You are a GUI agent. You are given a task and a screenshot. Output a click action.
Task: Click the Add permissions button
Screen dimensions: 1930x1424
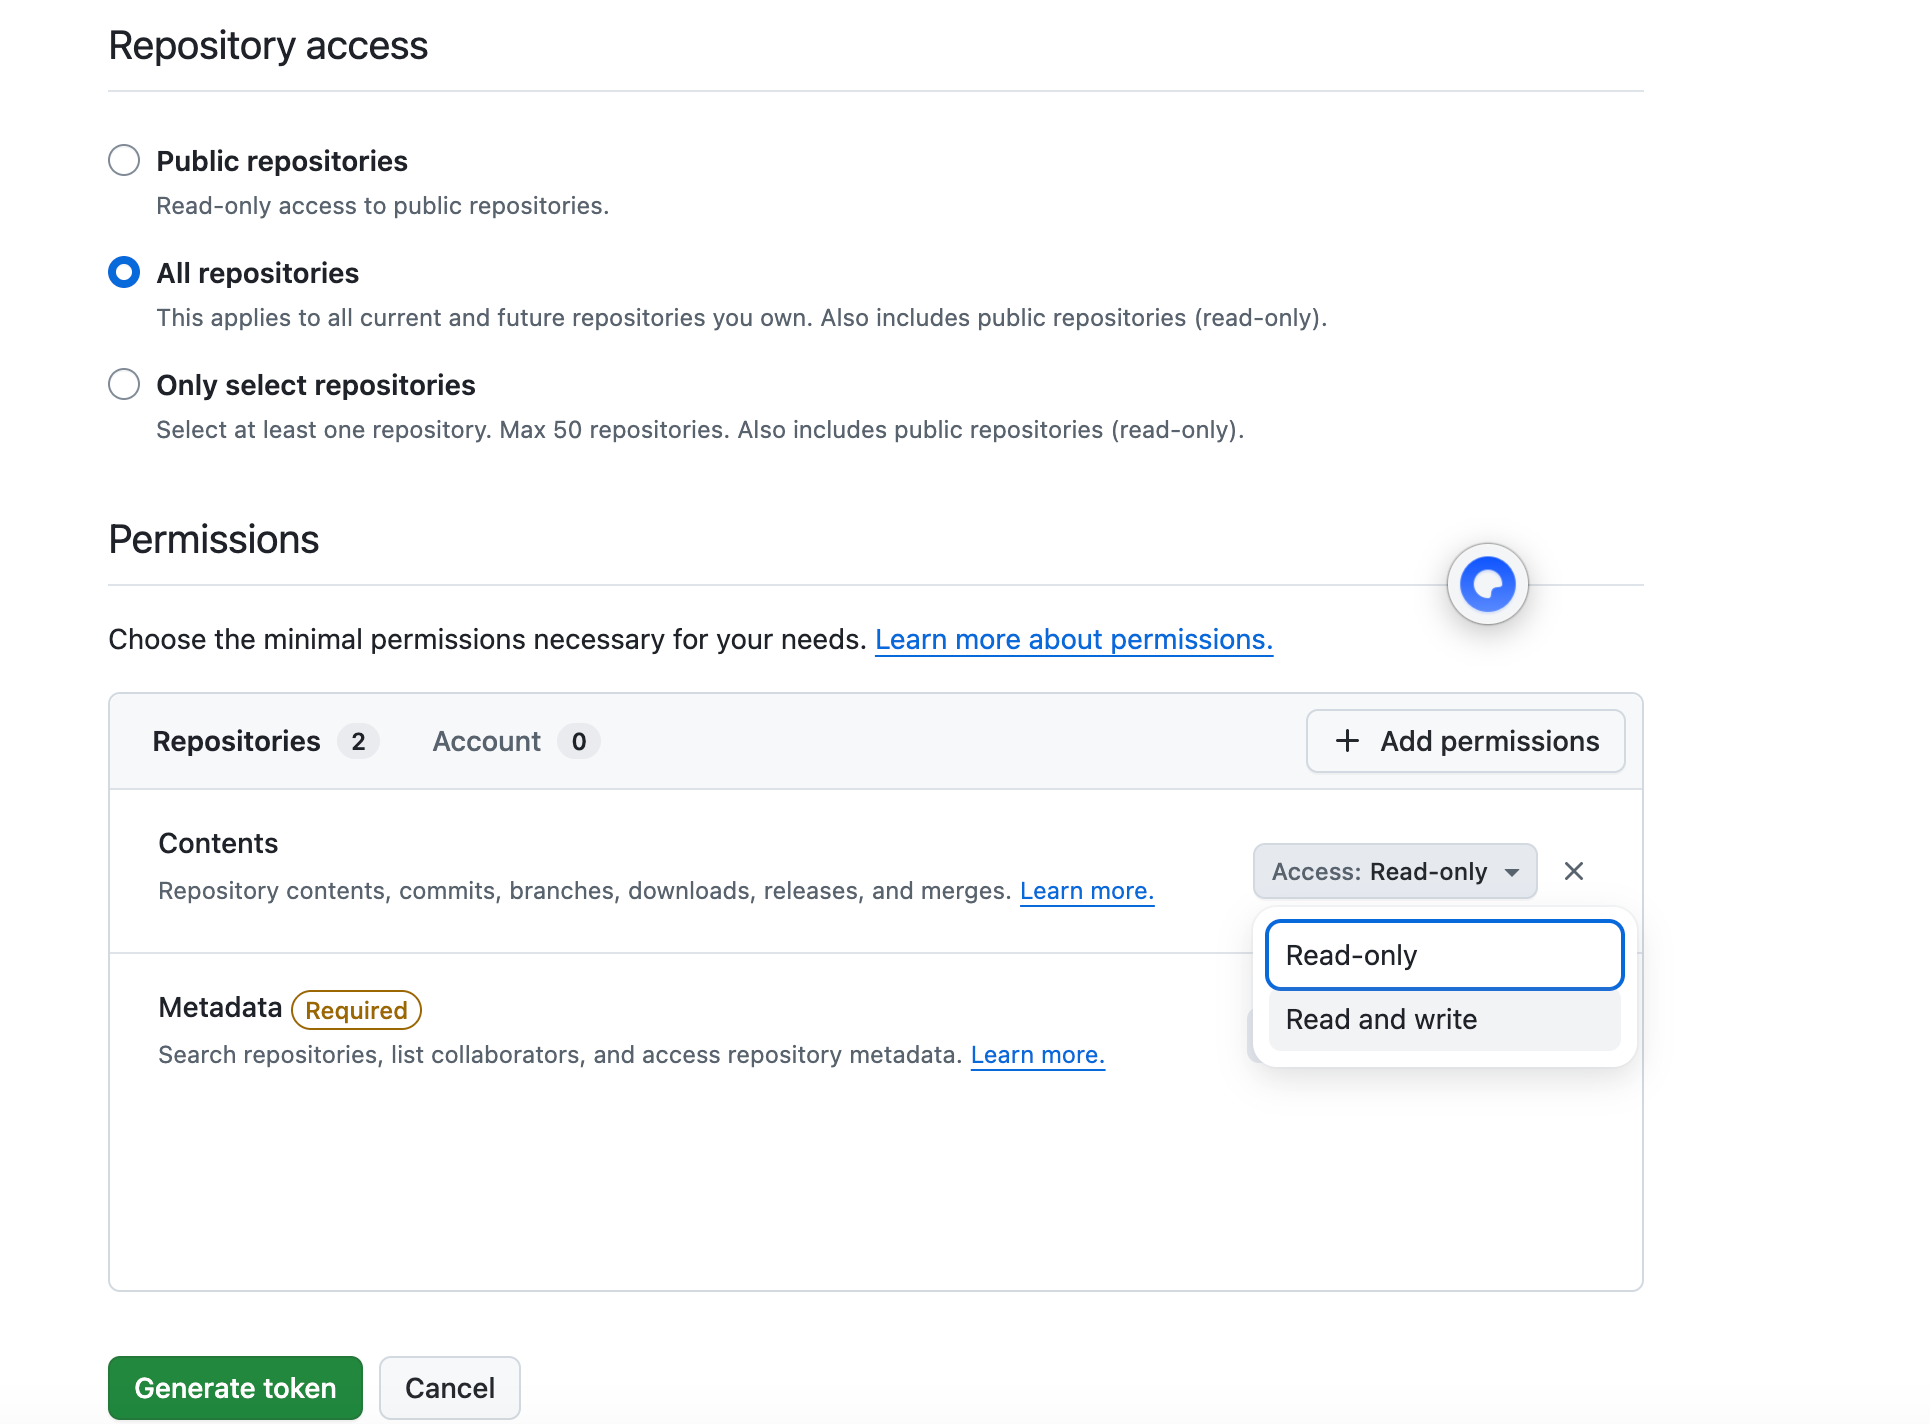(1465, 741)
